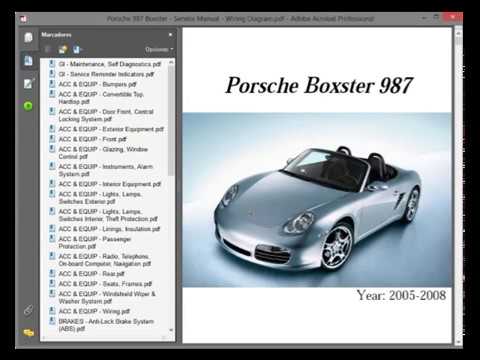Screen dimensions: 480x360
Task: Select bookmark ACC & EQUIP - Bumpers.pdf
Action: [97, 84]
